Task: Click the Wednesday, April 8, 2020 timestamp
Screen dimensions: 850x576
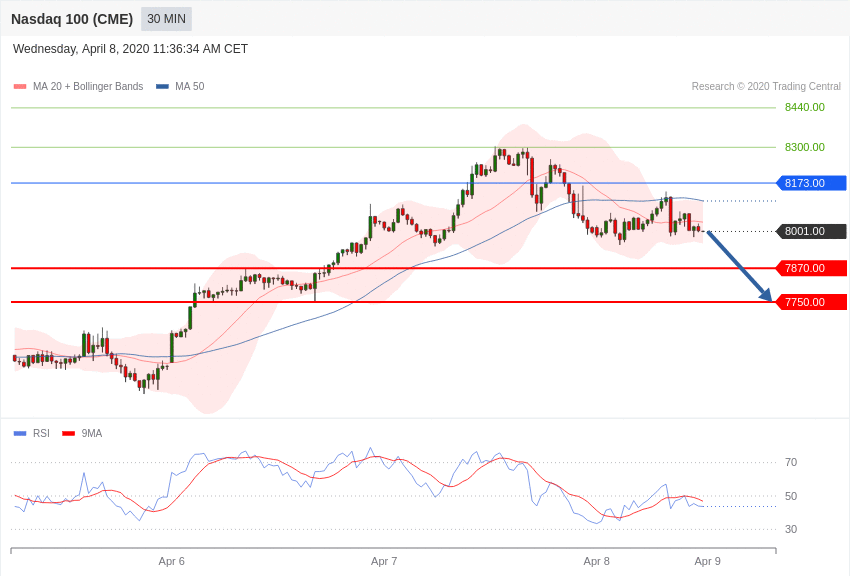Action: [130, 49]
